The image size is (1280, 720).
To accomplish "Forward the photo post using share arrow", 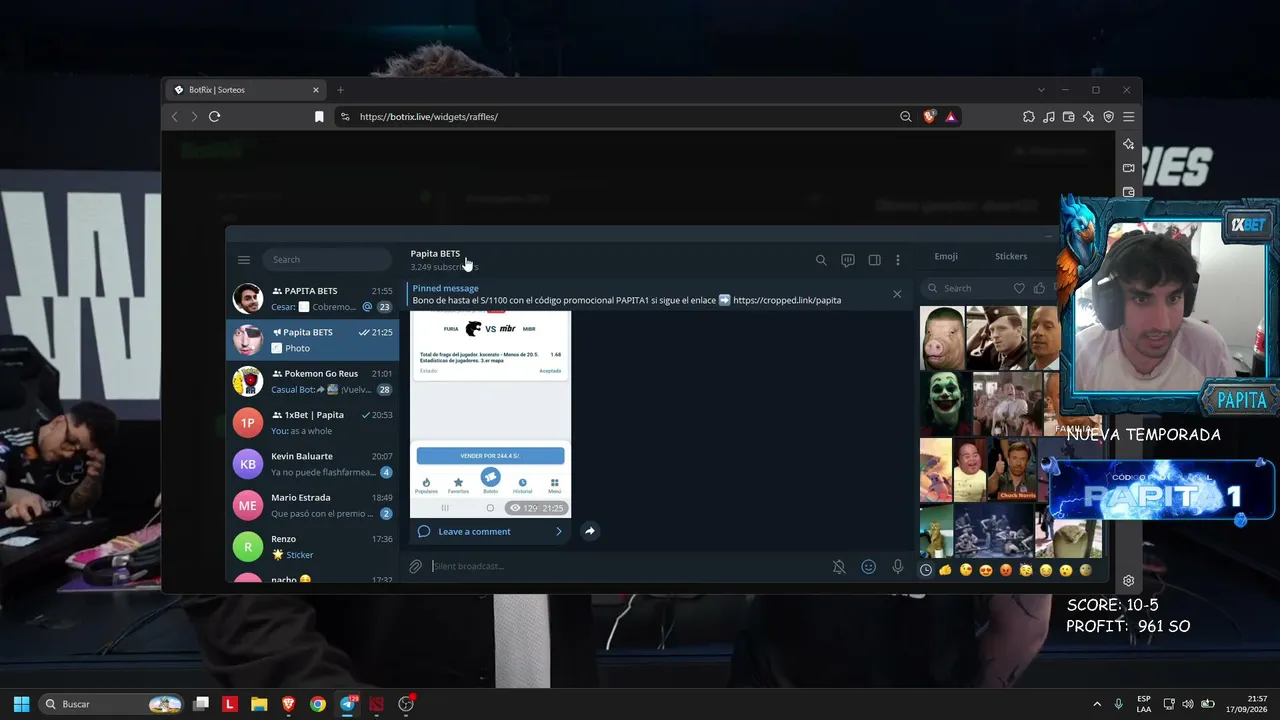I will click(590, 531).
